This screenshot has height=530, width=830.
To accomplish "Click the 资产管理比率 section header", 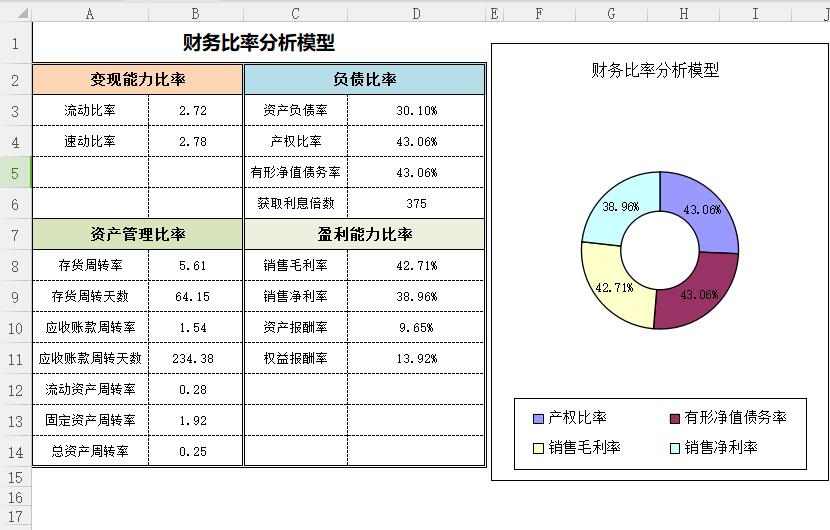I will click(x=138, y=234).
